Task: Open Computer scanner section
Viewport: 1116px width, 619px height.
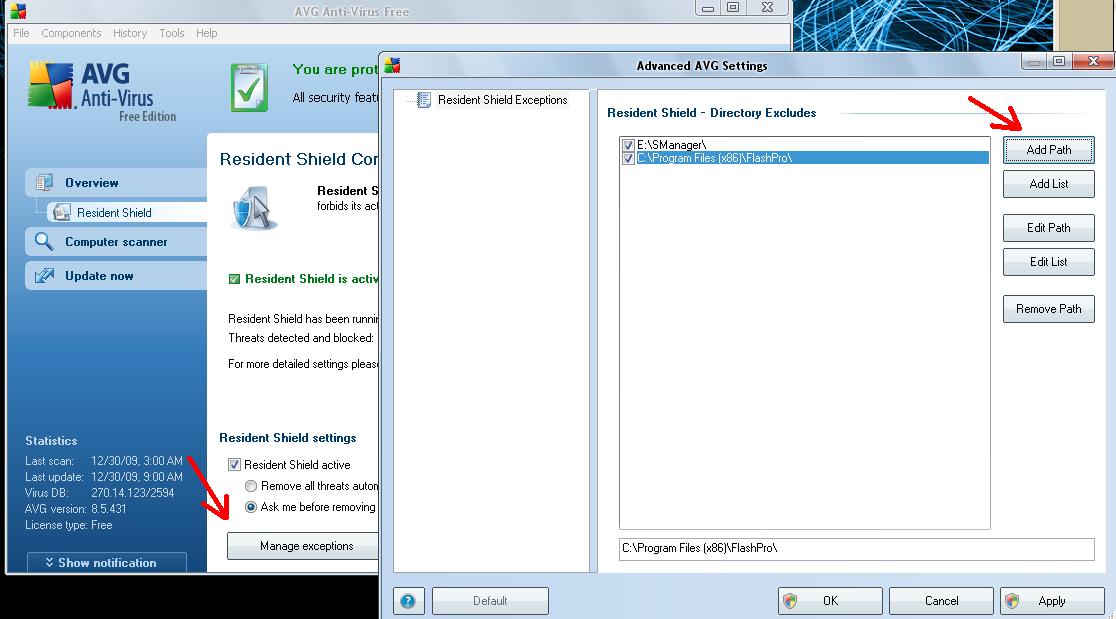Action: point(116,242)
